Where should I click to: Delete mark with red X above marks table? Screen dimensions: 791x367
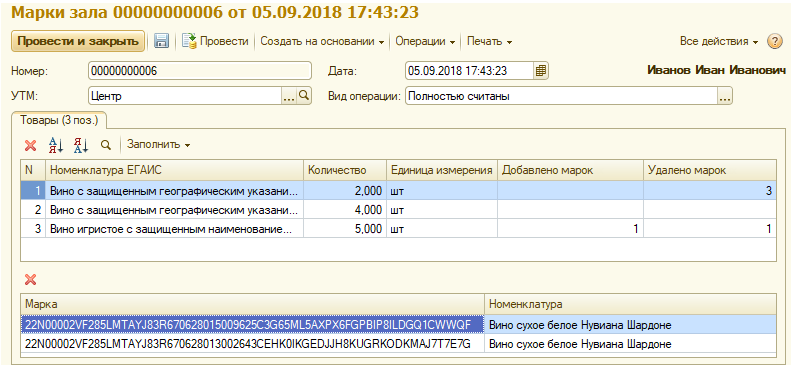click(x=31, y=280)
